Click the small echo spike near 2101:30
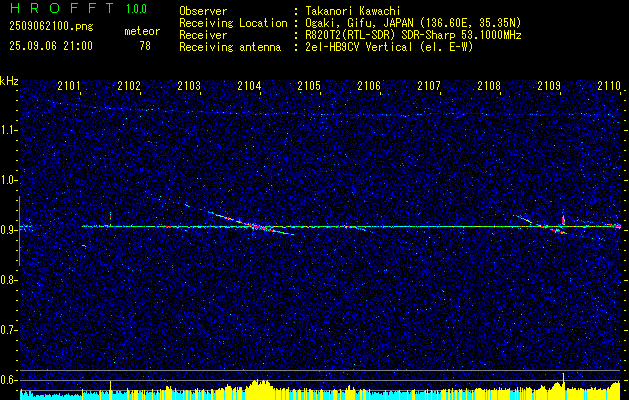Viewport: 629px width, 400px height. (x=110, y=219)
